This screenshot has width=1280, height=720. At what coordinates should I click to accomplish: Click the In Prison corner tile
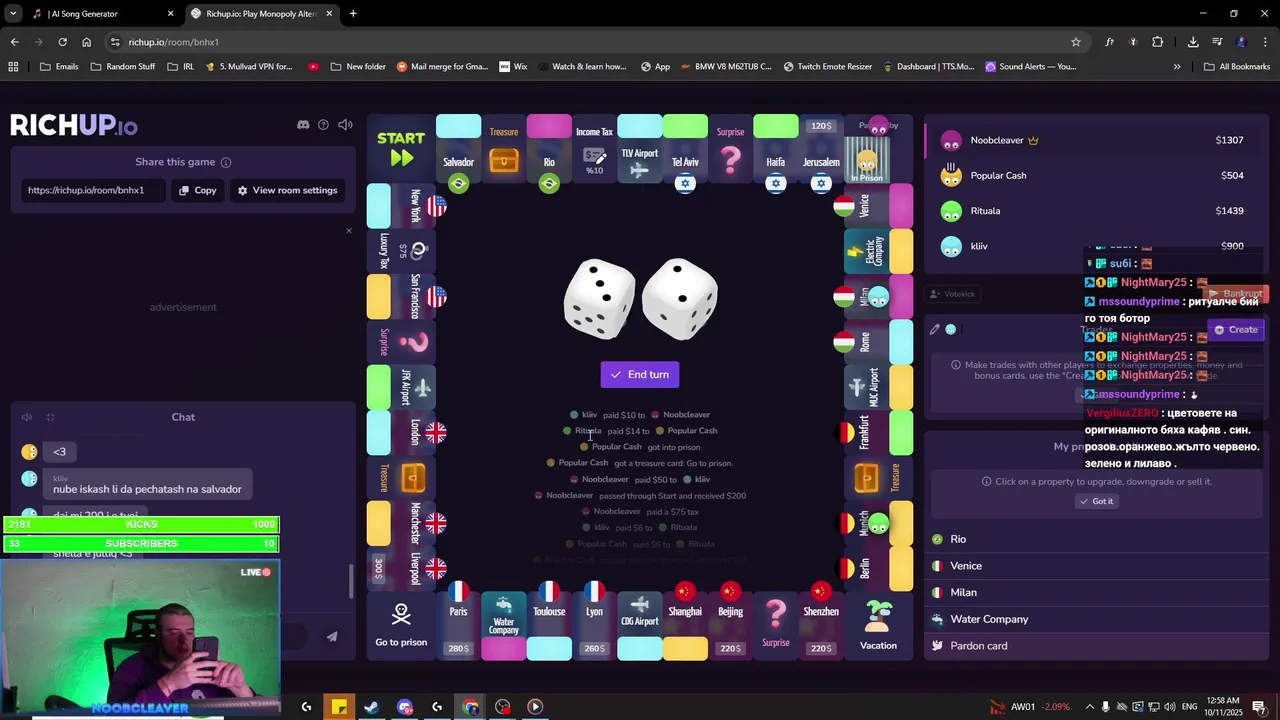point(878,148)
